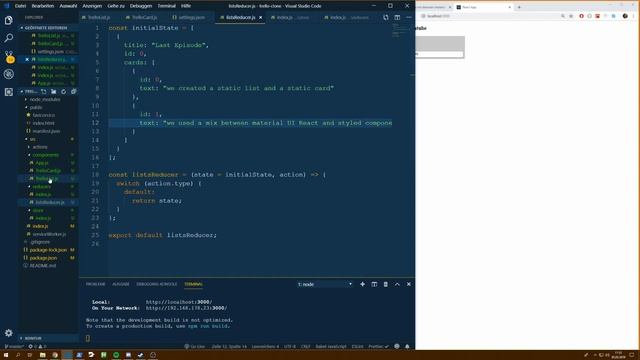Open the Debug view in activity bar

tap(9, 74)
